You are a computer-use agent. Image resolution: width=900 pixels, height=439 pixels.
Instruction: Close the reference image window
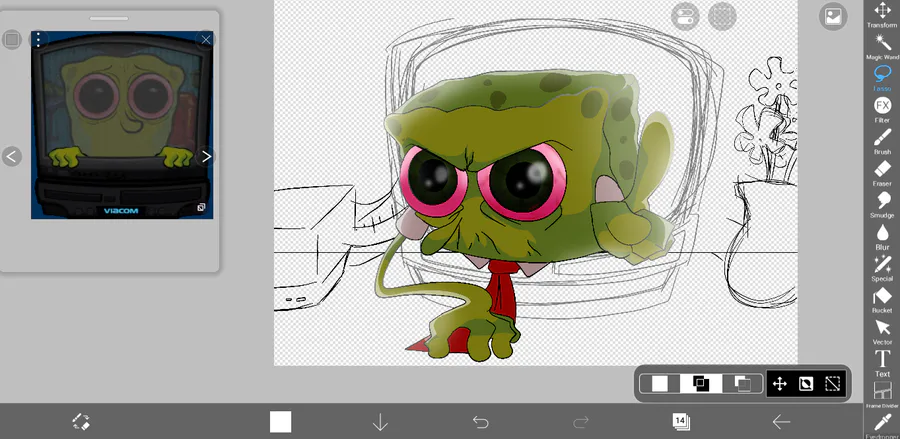click(205, 40)
